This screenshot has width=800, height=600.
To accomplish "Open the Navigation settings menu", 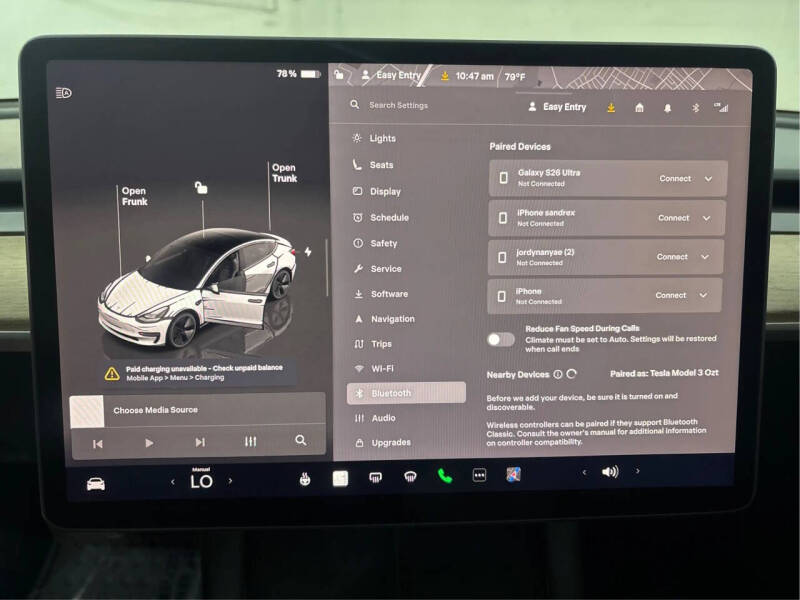I will [392, 319].
